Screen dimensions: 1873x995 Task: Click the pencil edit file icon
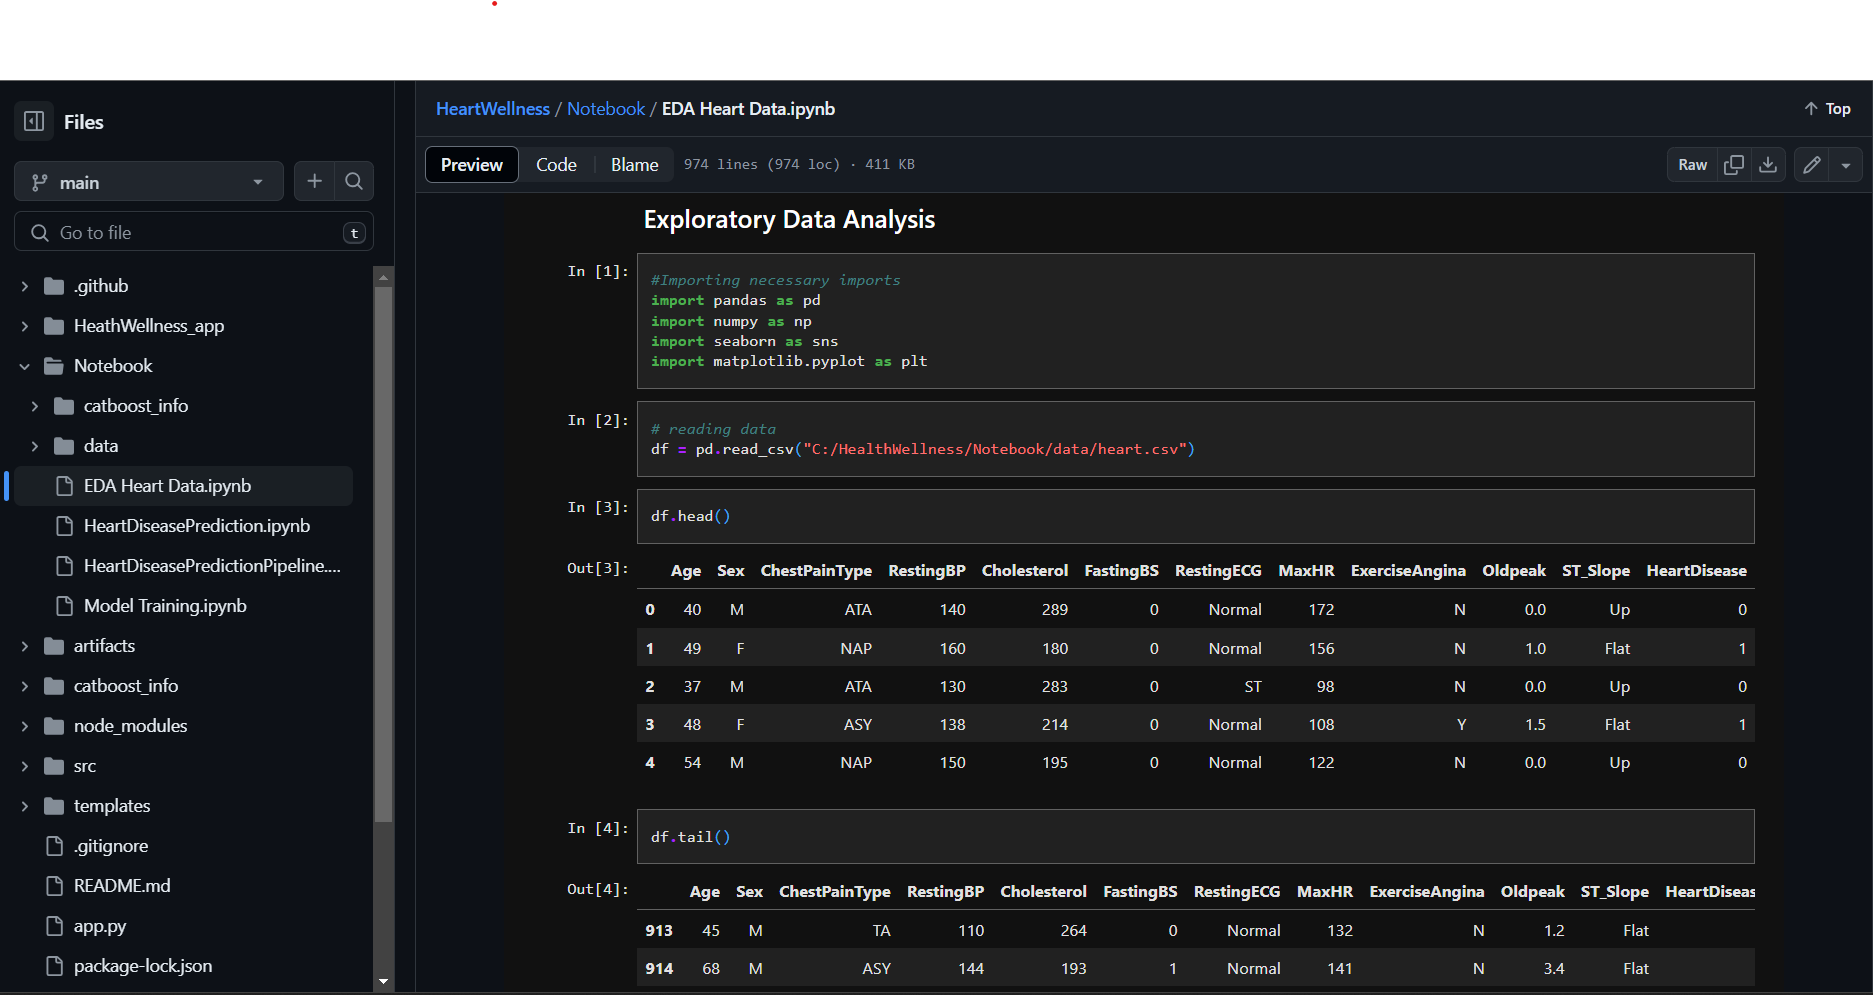1812,165
